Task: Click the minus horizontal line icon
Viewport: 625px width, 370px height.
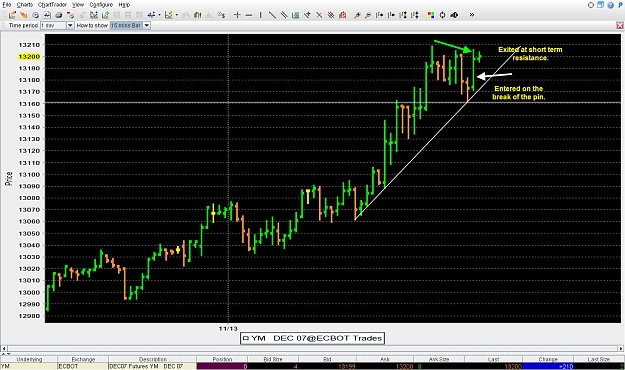Action: (x=249, y=15)
